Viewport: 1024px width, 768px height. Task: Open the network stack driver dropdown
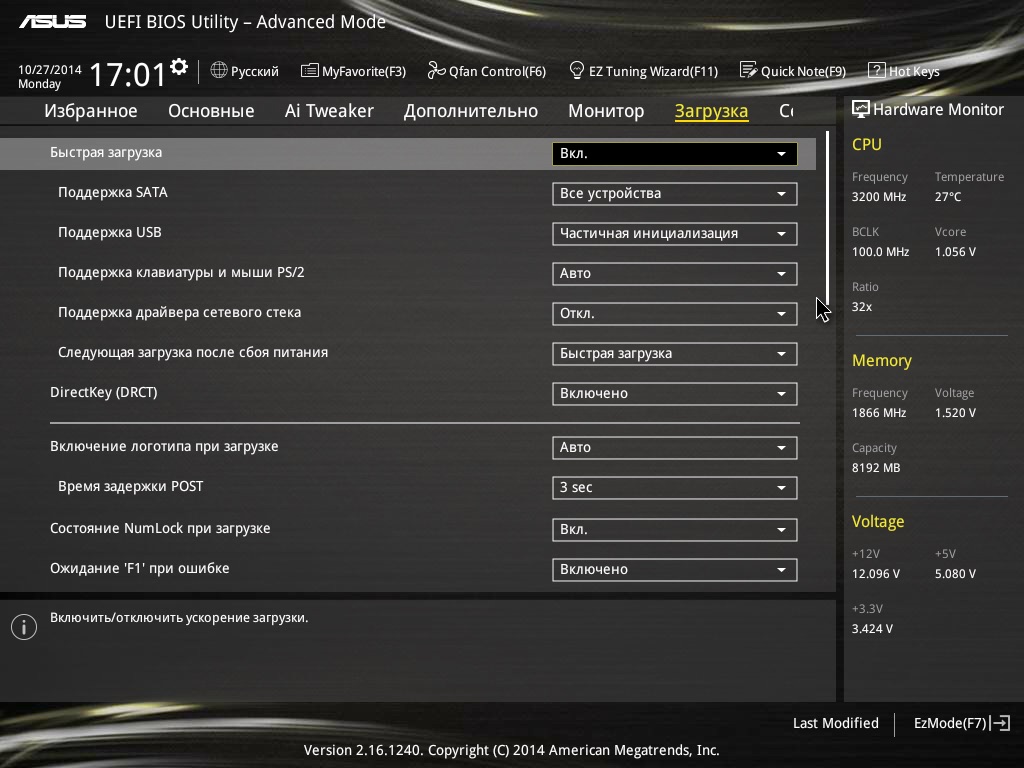(675, 313)
